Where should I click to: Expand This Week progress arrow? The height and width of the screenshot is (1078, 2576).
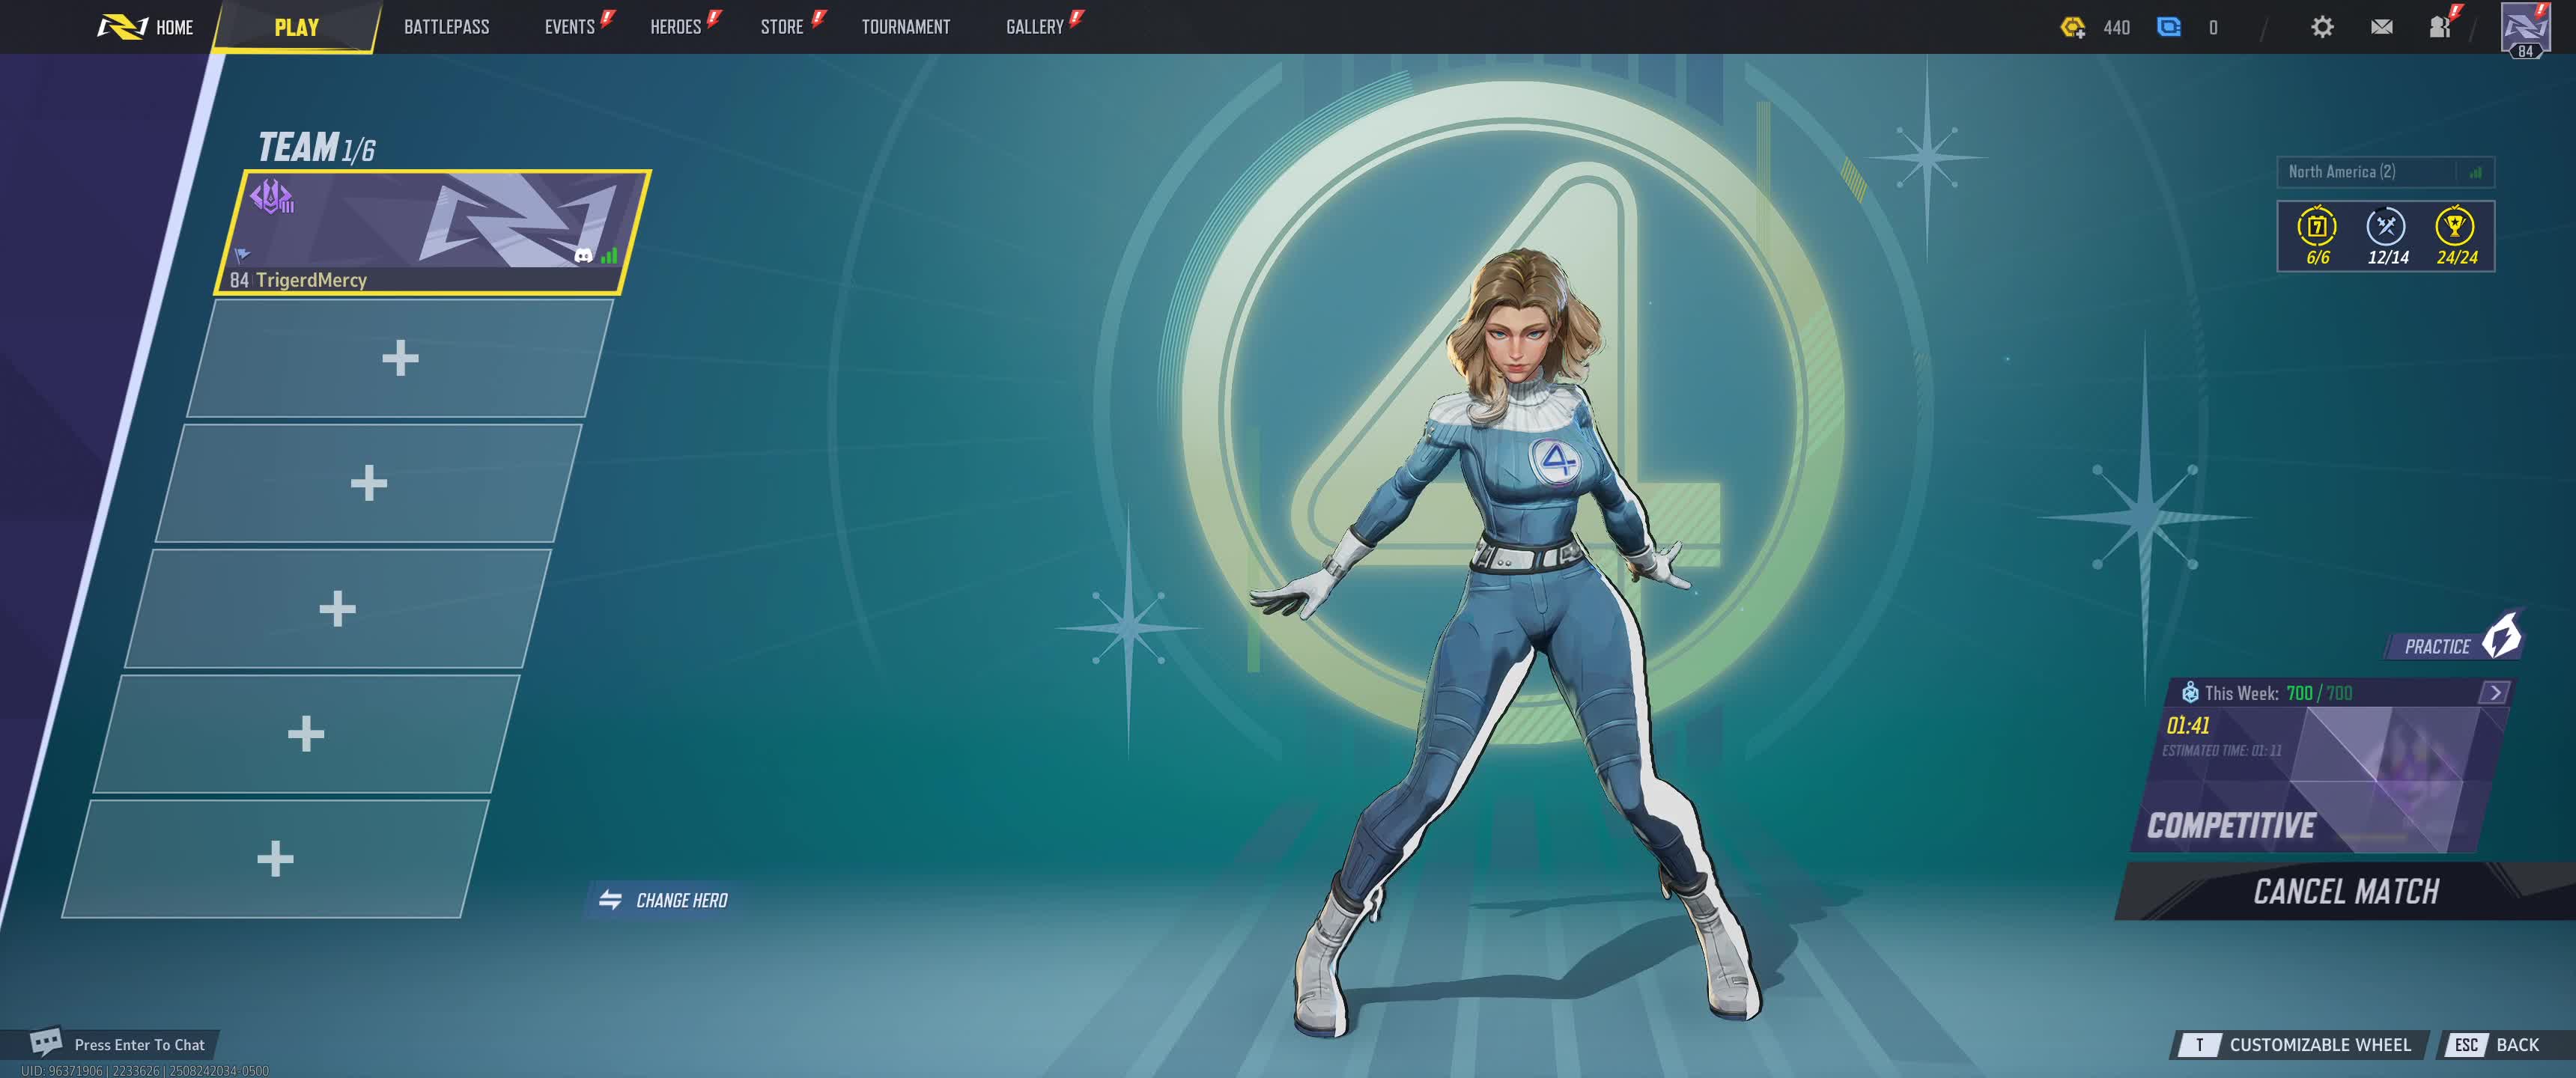(x=2494, y=692)
